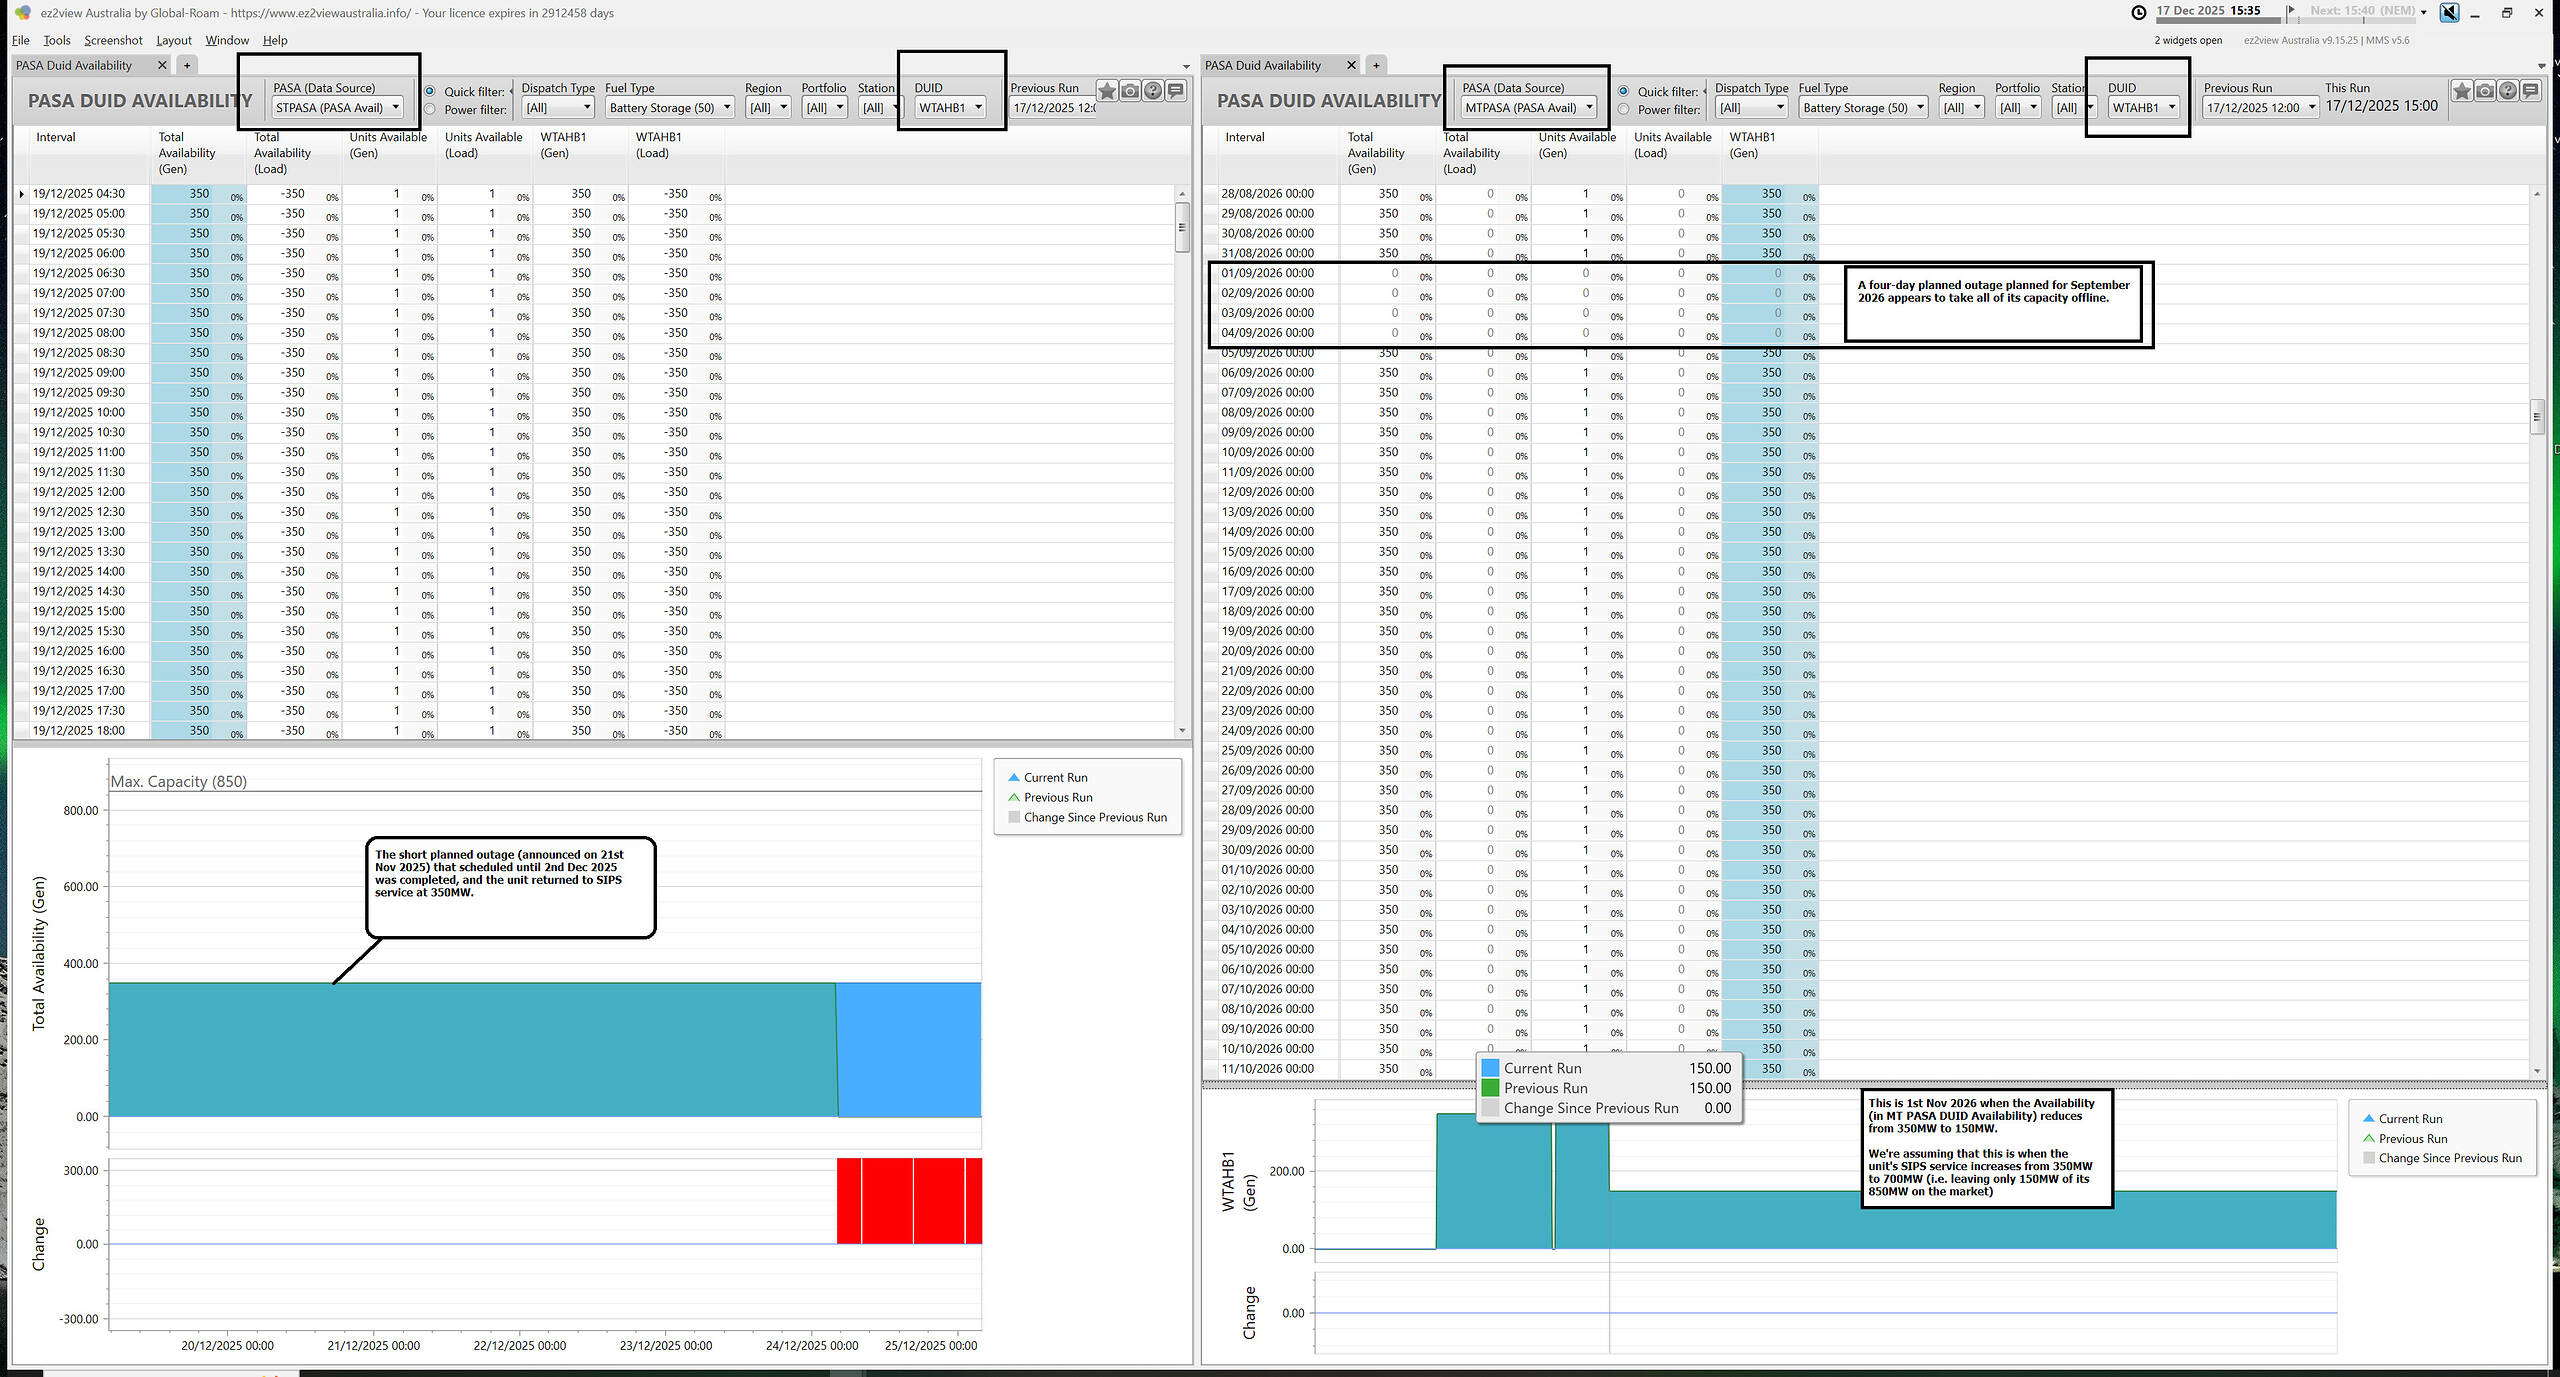
Task: Close the right PASA Duid Availability tab
Action: click(x=1351, y=66)
